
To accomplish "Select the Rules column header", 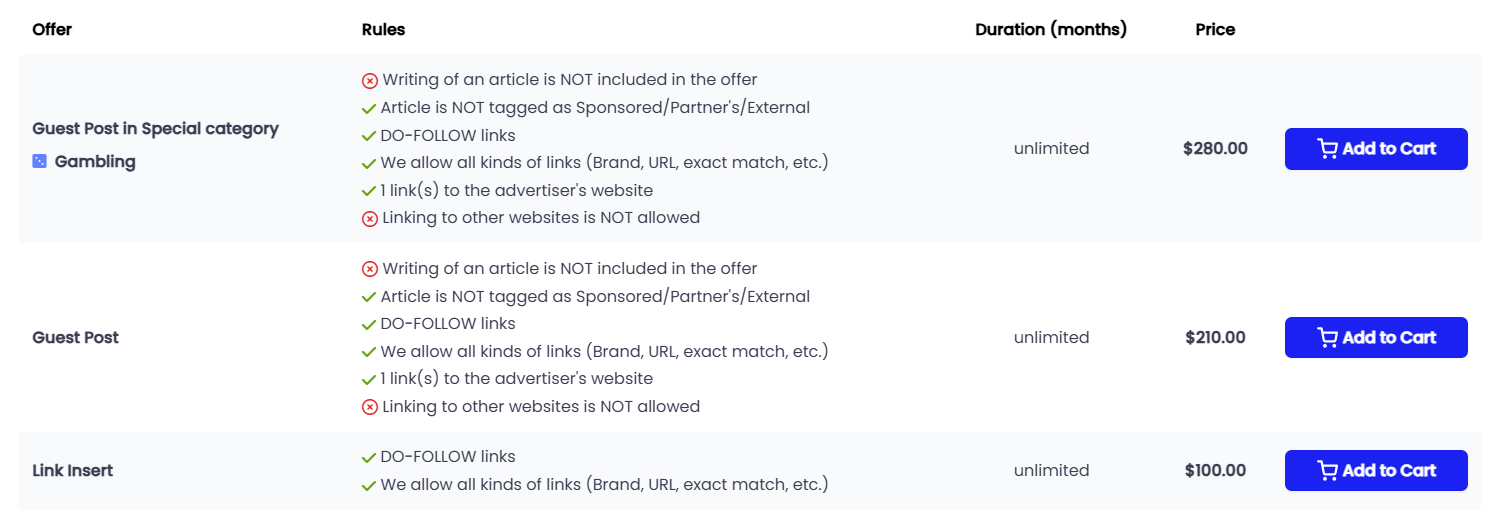I will 384,29.
